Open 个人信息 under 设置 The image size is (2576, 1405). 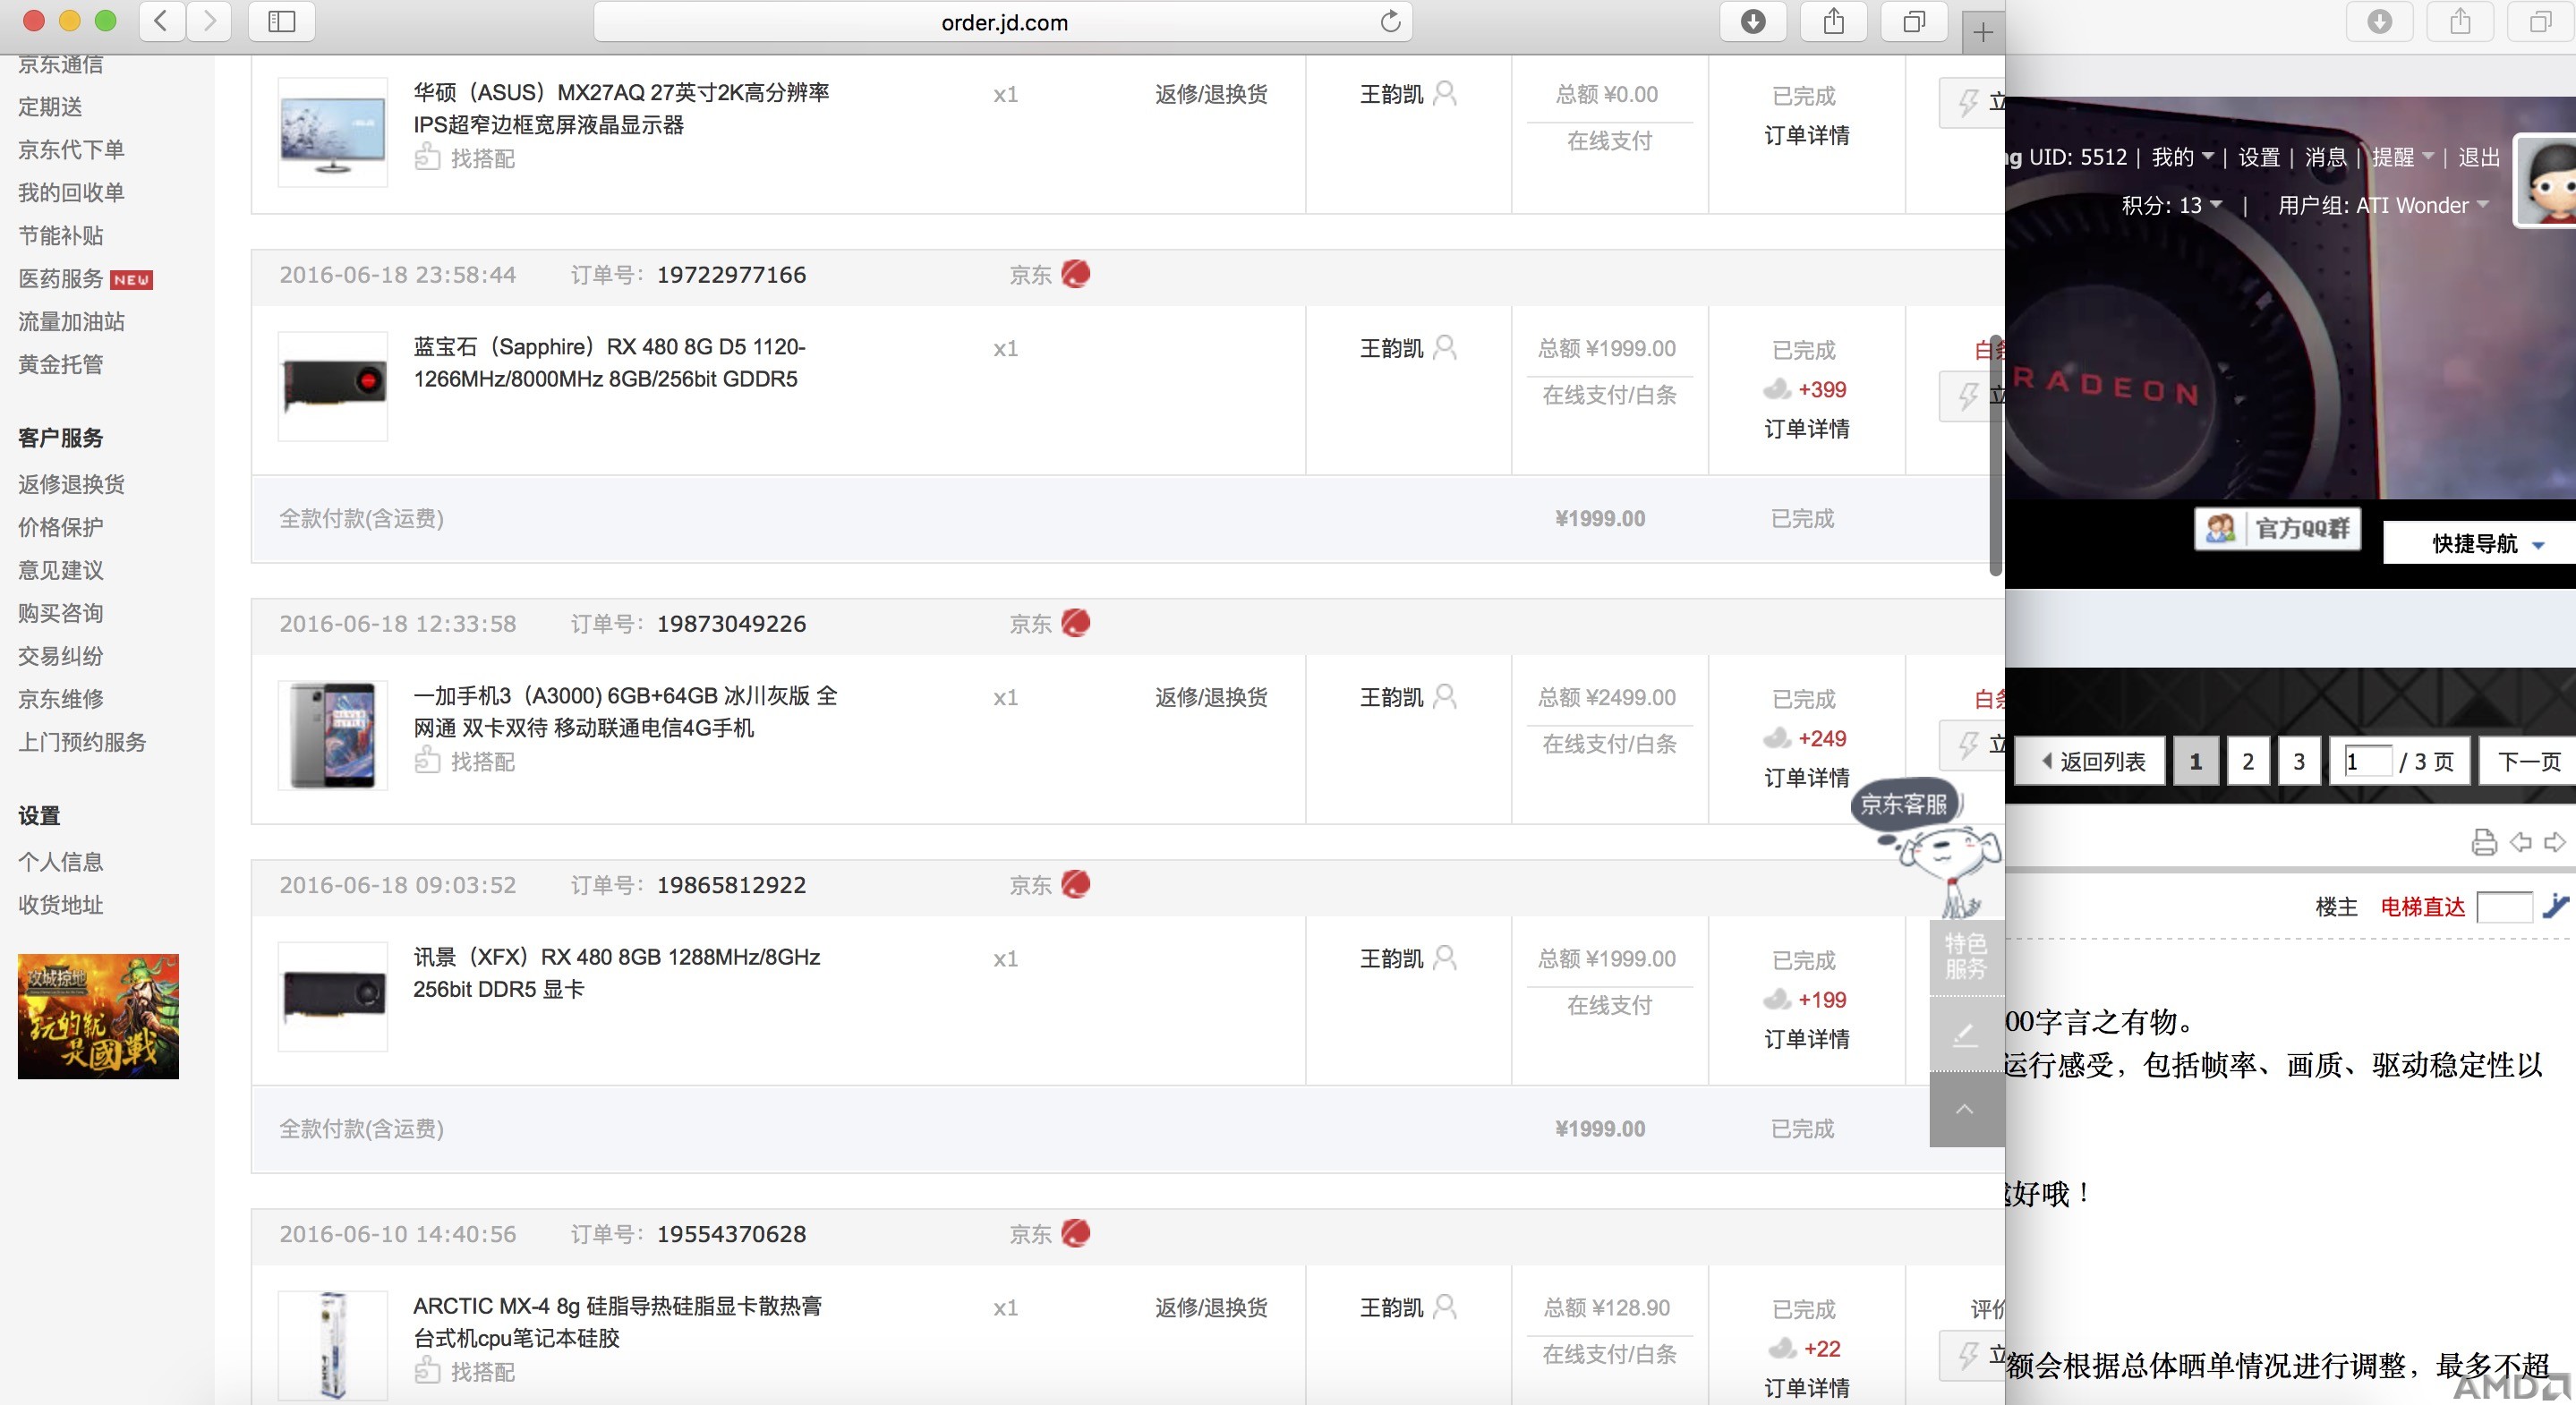point(60,861)
